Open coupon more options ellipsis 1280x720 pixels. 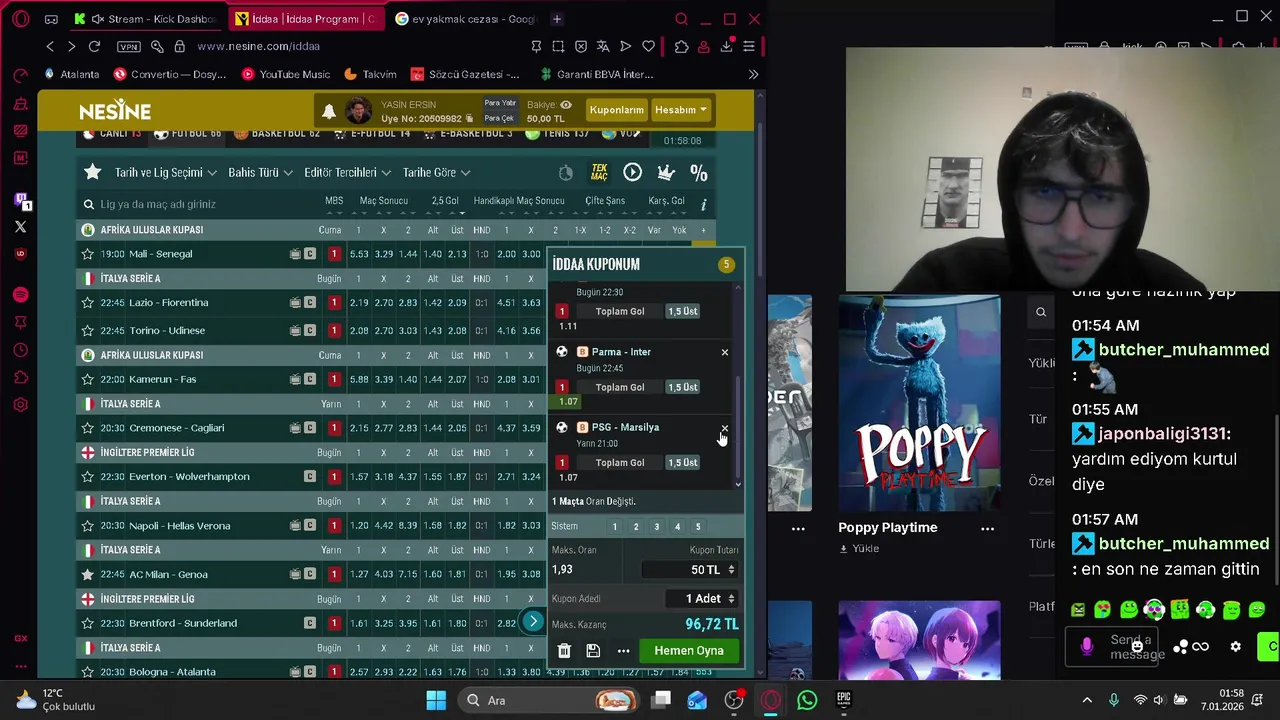click(623, 651)
